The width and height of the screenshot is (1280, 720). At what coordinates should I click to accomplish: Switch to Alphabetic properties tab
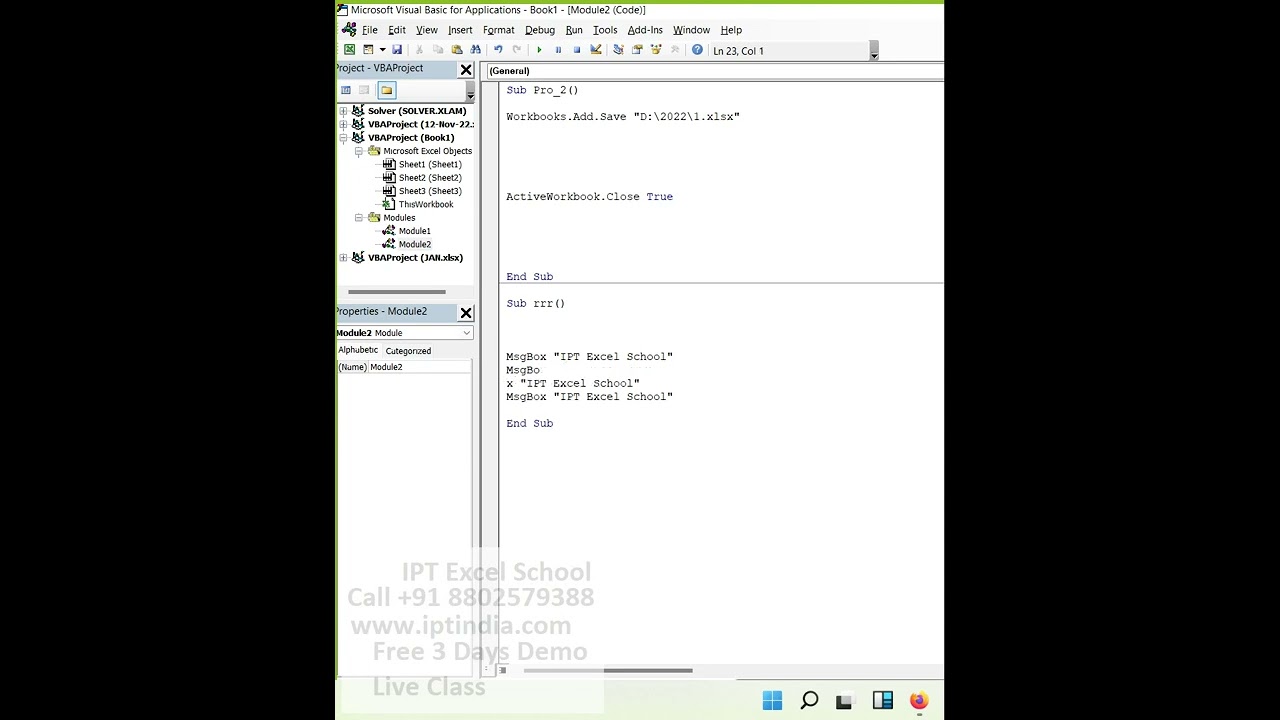coord(358,350)
